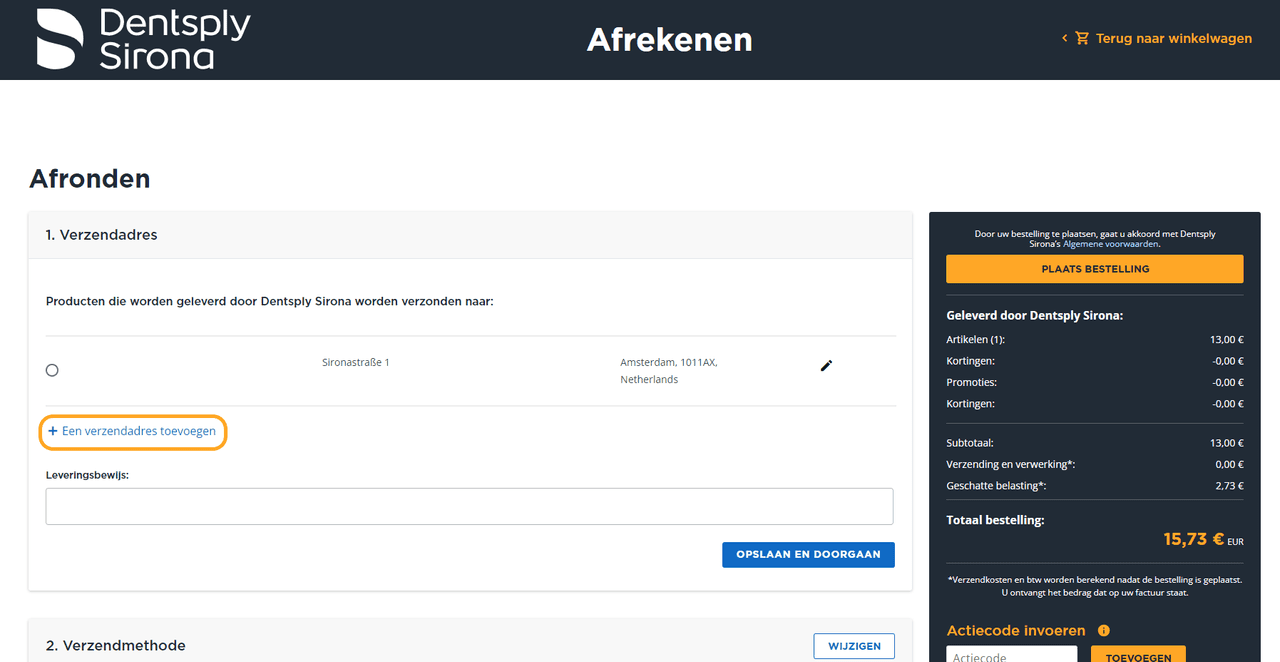Expand the 2. Verzendmethode section header

(x=116, y=646)
